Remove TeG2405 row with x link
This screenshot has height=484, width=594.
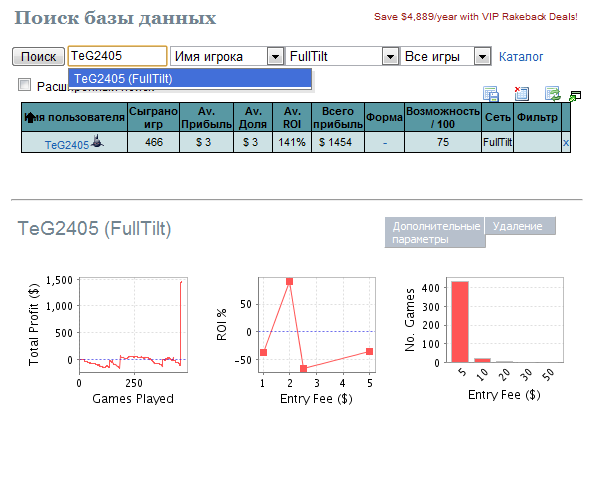(x=566, y=143)
